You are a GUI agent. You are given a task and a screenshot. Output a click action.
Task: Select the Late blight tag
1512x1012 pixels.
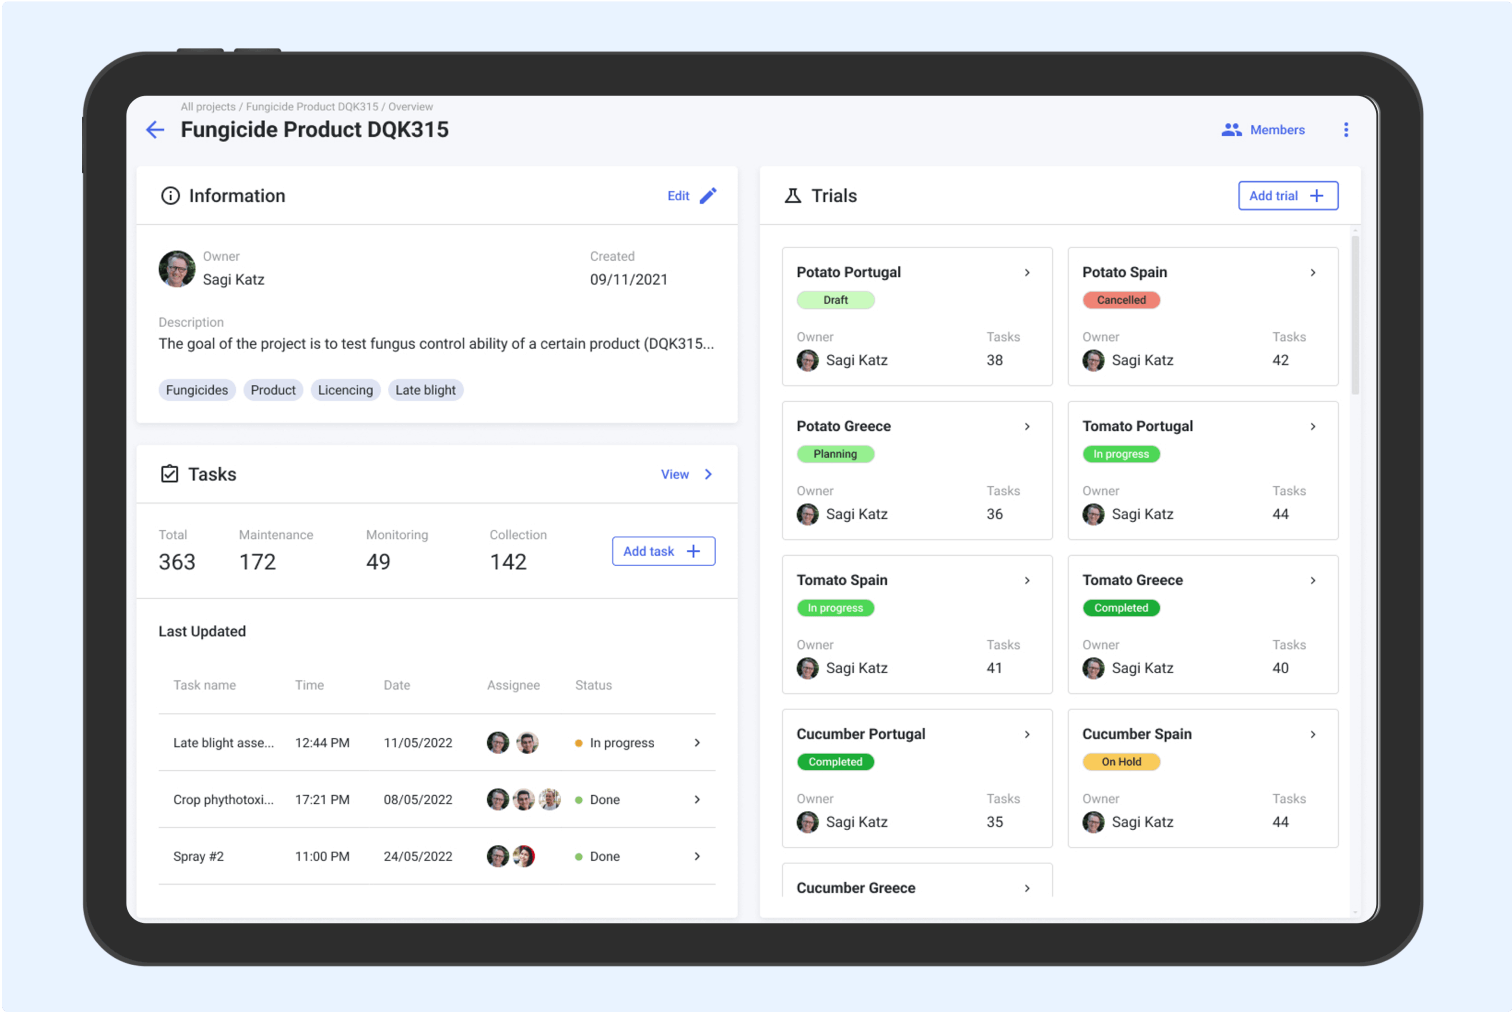pos(425,390)
